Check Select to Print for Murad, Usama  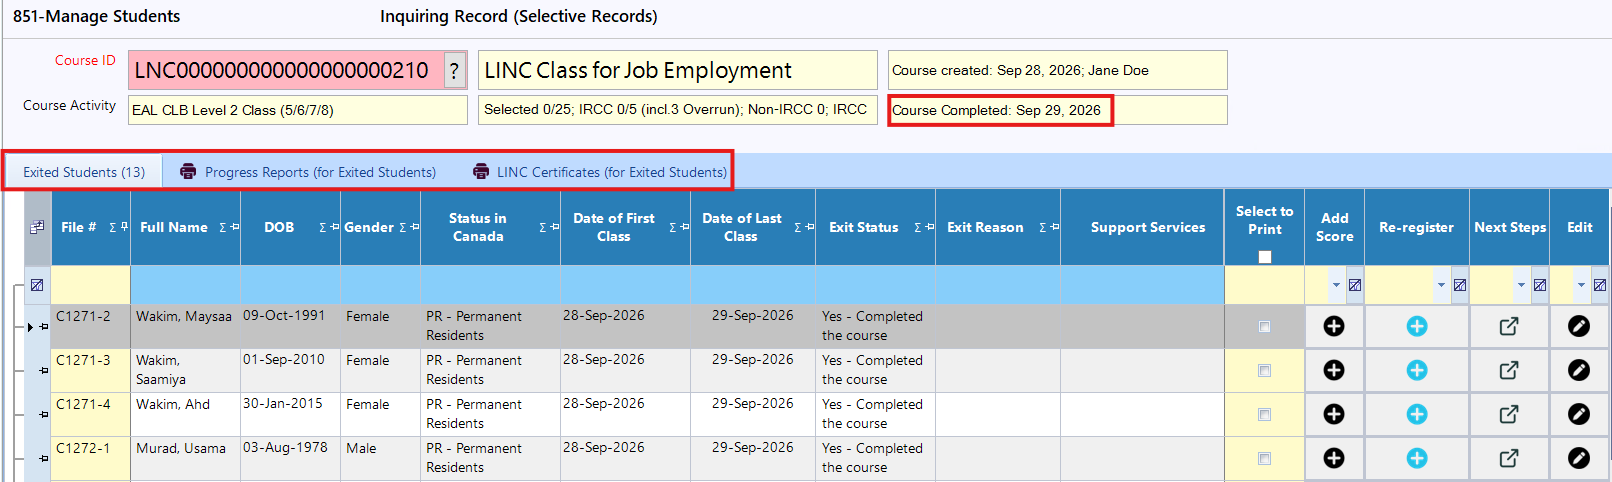(x=1265, y=459)
